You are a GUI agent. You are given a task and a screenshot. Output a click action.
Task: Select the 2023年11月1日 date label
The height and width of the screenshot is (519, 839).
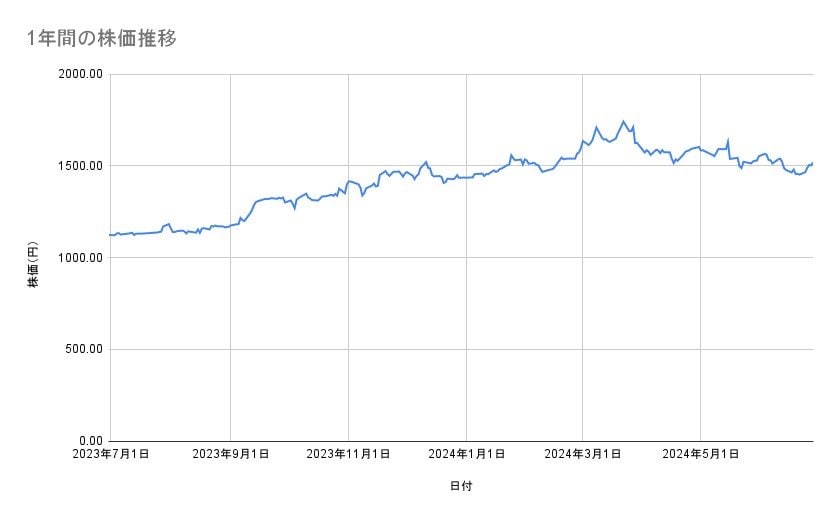[348, 454]
